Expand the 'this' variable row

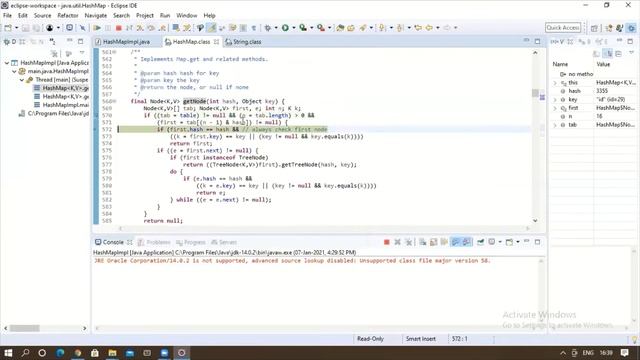(555, 83)
